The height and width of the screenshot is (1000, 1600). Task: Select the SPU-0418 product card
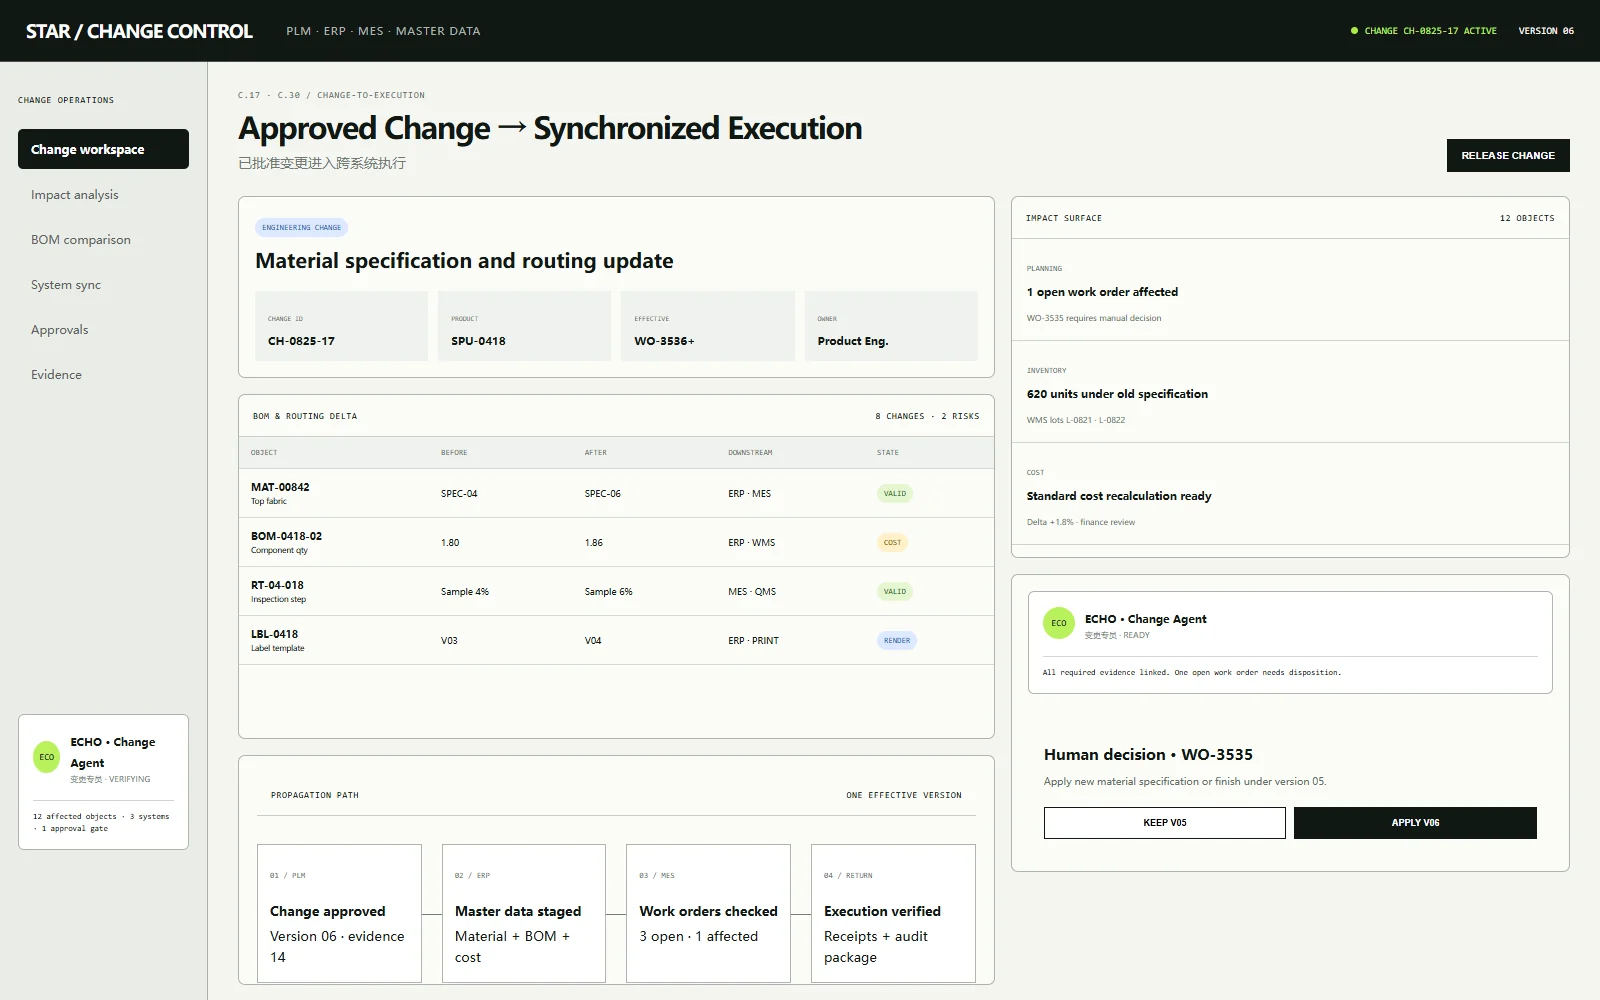click(x=524, y=326)
